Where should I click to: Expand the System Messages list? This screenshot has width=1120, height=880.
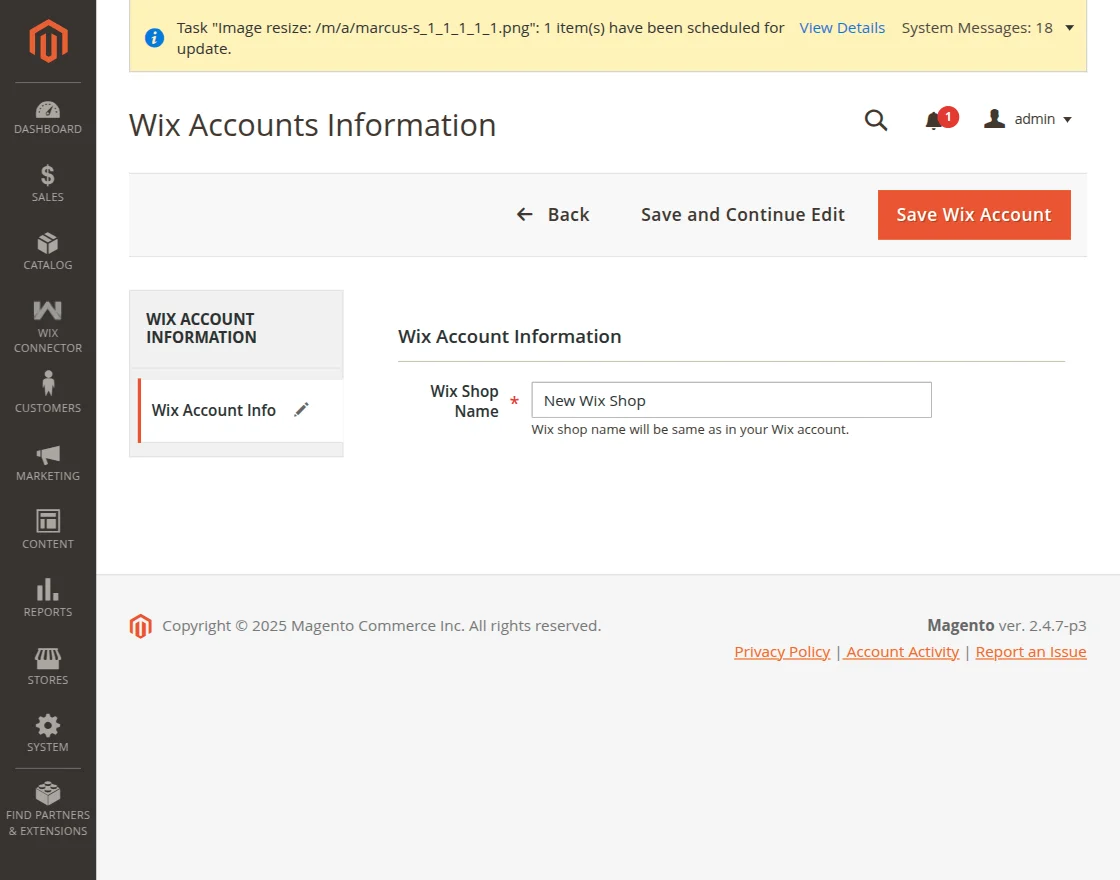pos(1069,28)
